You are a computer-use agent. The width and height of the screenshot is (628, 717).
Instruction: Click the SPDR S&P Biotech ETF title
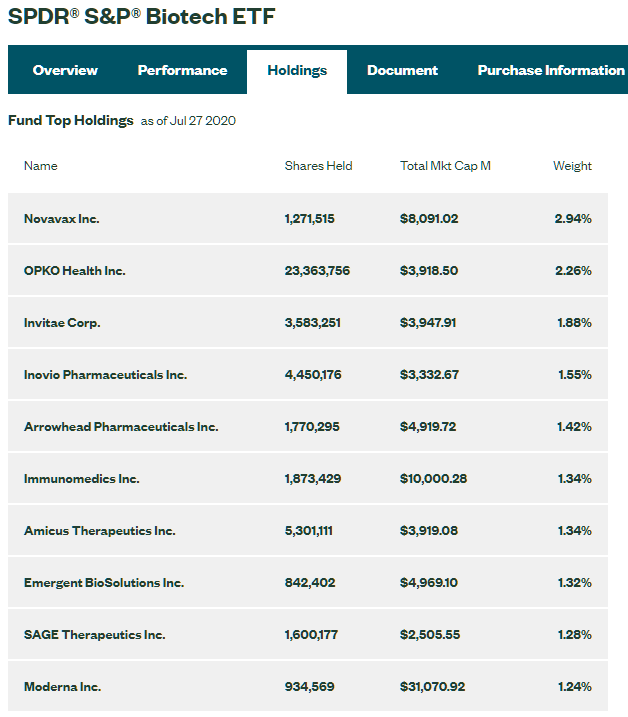coord(141,16)
